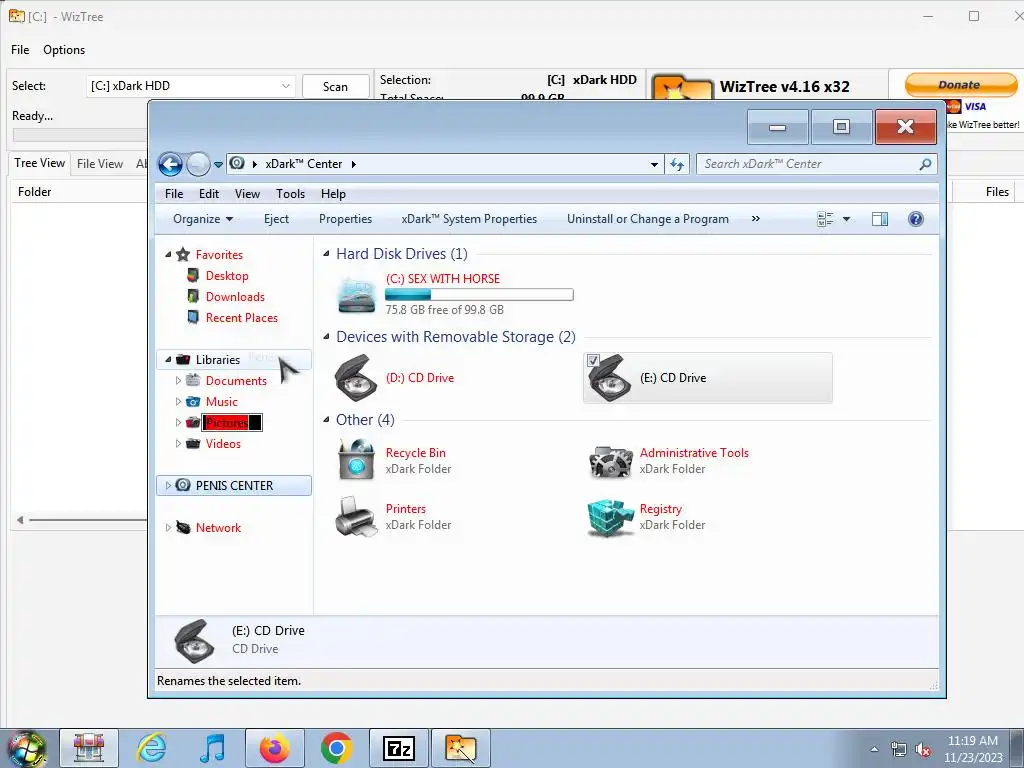Image resolution: width=1024 pixels, height=768 pixels.
Task: Click Properties in the command bar
Action: point(345,219)
